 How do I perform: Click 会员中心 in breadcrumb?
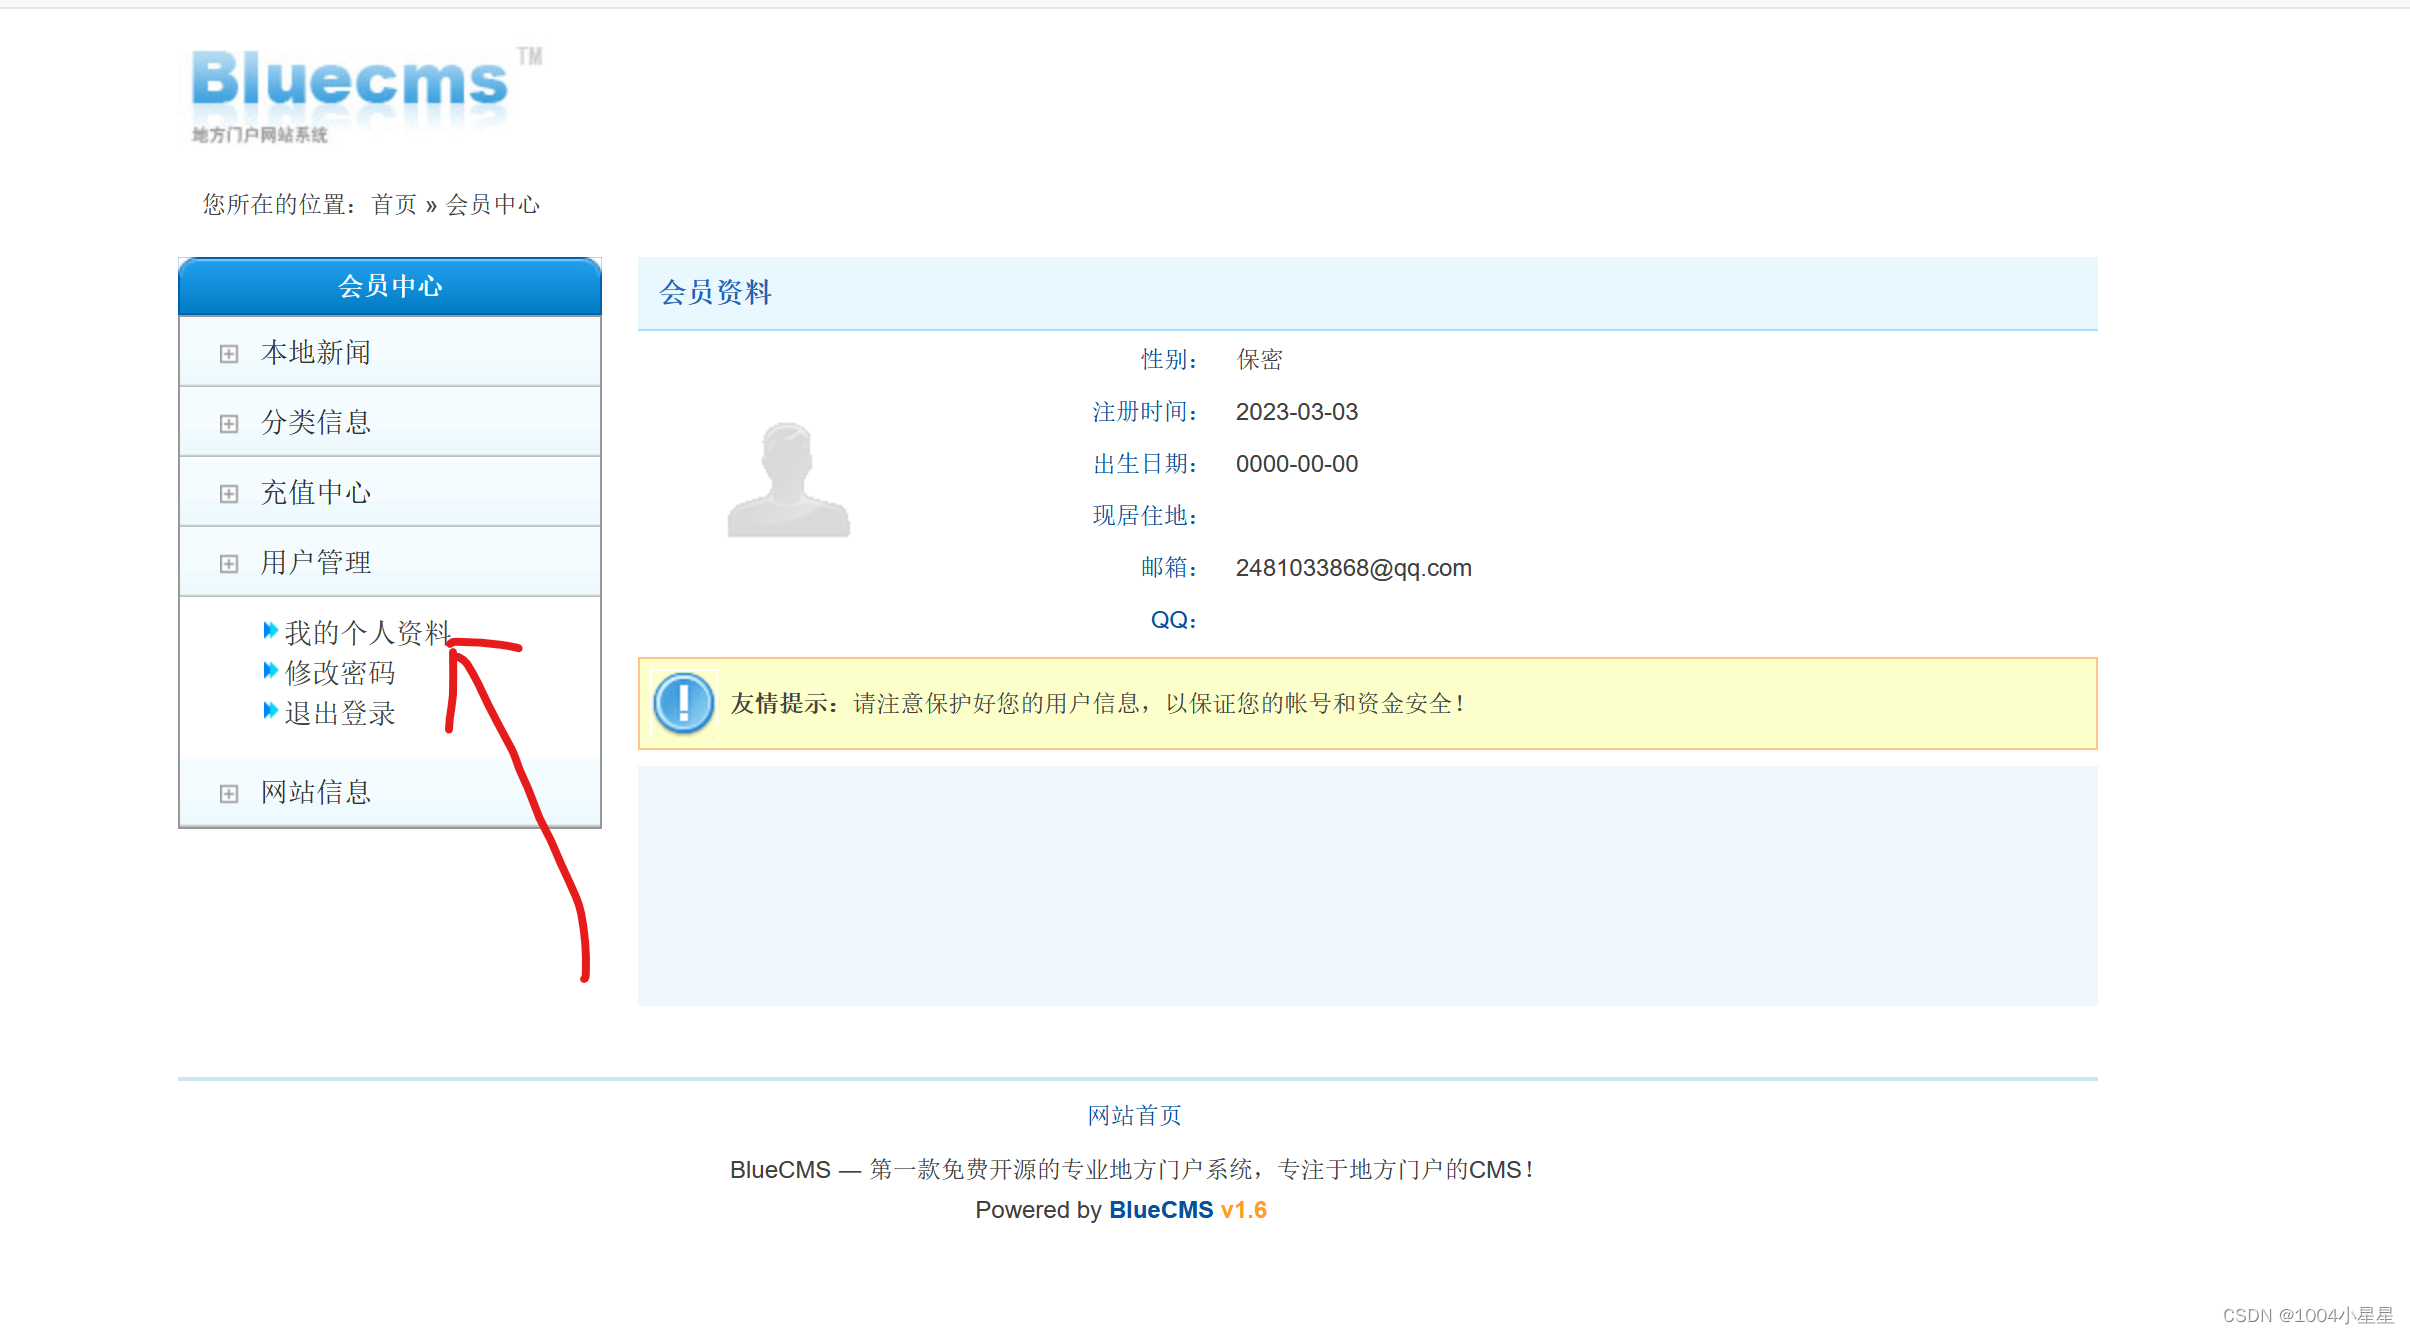pos(493,204)
